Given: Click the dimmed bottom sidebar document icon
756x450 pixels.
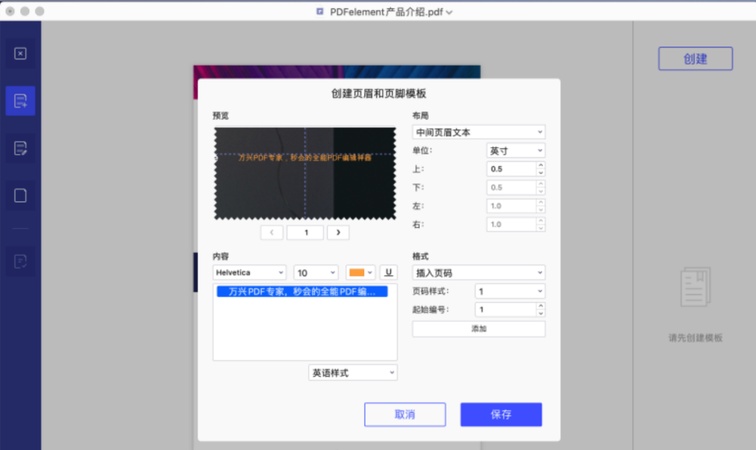Looking at the screenshot, I should (x=20, y=261).
